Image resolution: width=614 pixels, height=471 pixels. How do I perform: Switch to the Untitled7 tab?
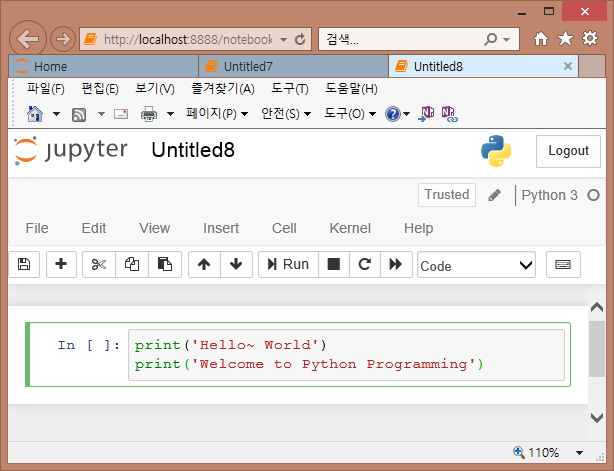click(293, 66)
